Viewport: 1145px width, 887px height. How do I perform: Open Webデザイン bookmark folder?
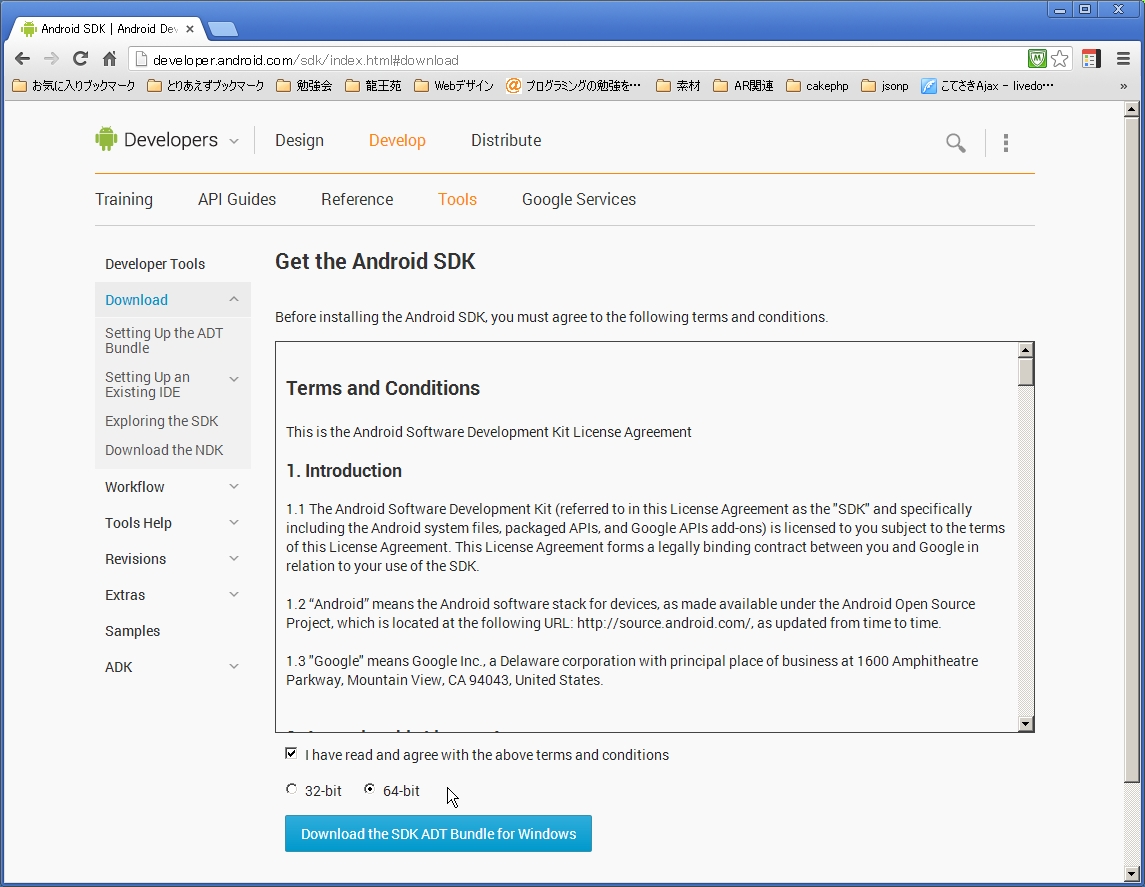pos(453,86)
